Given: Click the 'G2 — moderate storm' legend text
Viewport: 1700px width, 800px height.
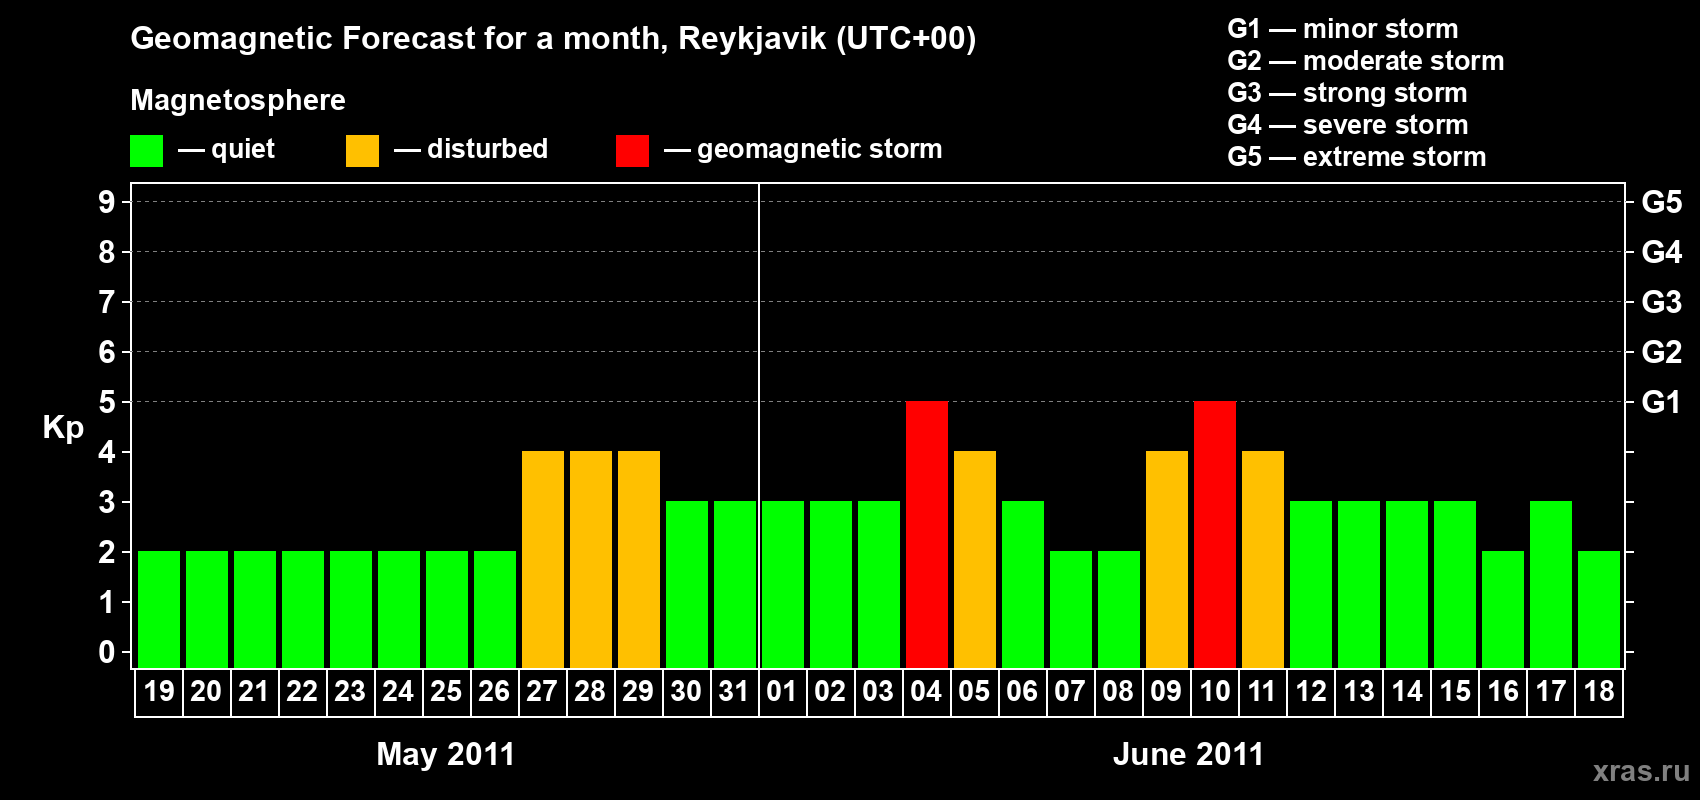Looking at the screenshot, I should tap(1366, 61).
